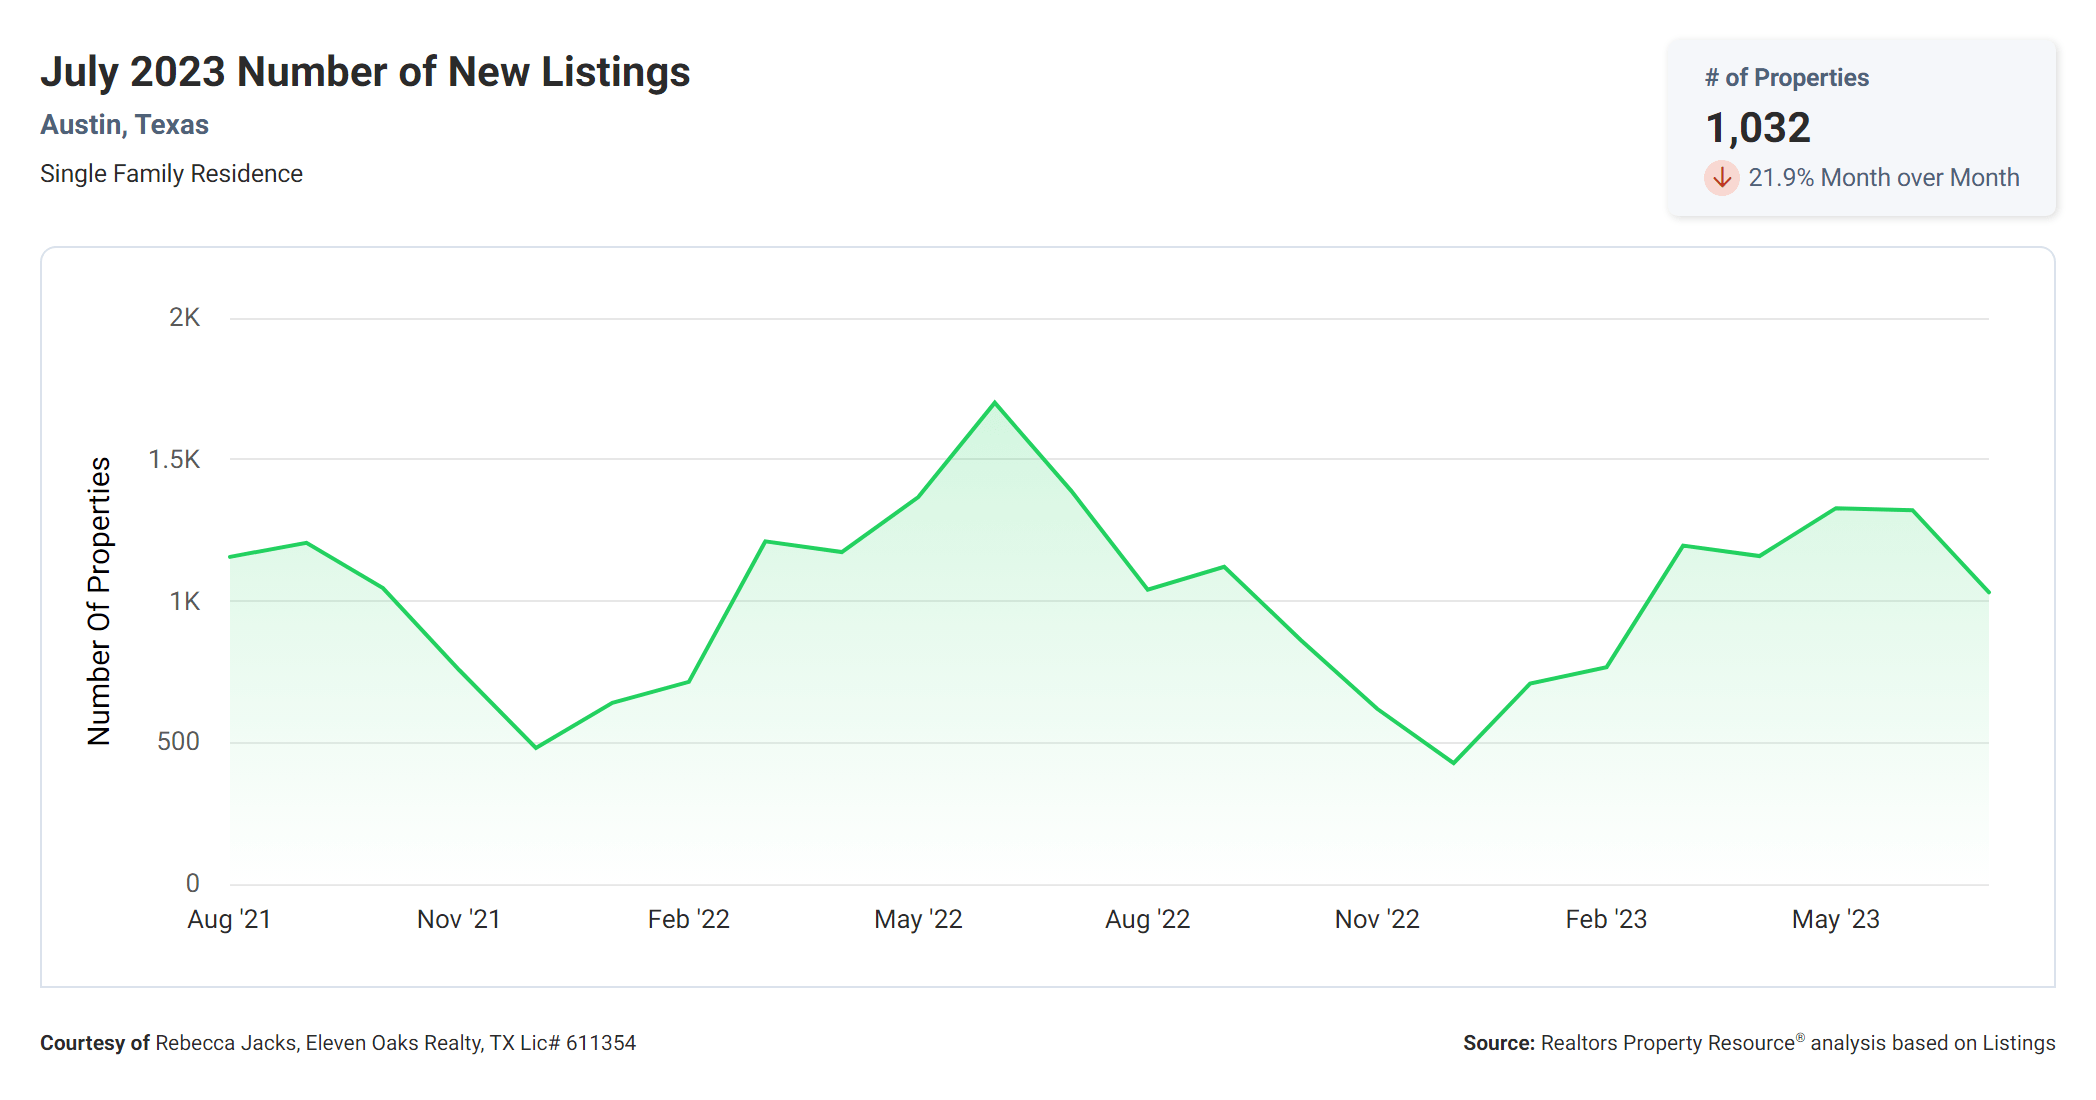Click the Feb '22 x-axis label
The width and height of the screenshot is (2096, 1100).
688,919
